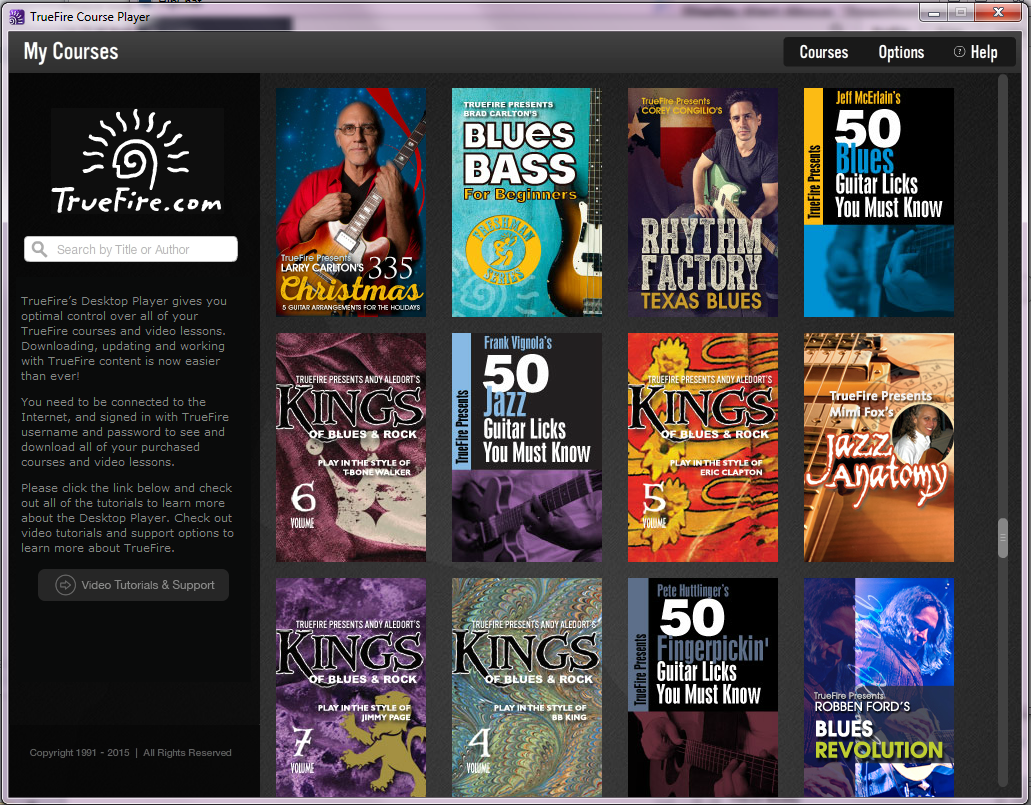Open Jeff McErlain's 50 Blues Guitar Licks
The width and height of the screenshot is (1031, 805).
[878, 203]
